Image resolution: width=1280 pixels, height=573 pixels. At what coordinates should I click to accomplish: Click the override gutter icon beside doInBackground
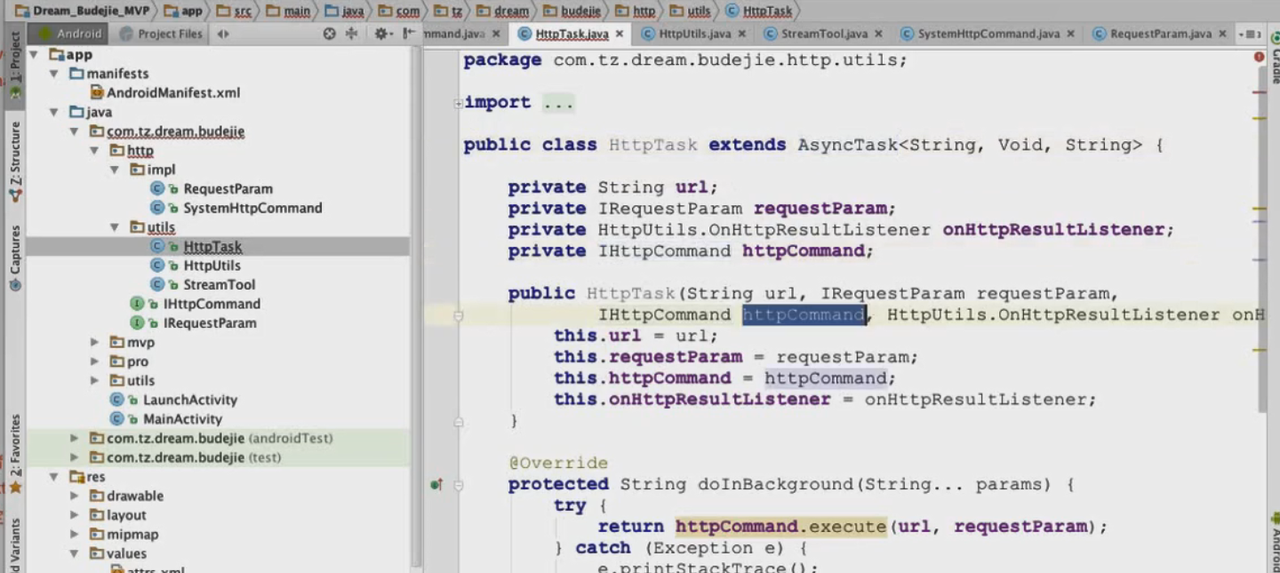pos(436,485)
